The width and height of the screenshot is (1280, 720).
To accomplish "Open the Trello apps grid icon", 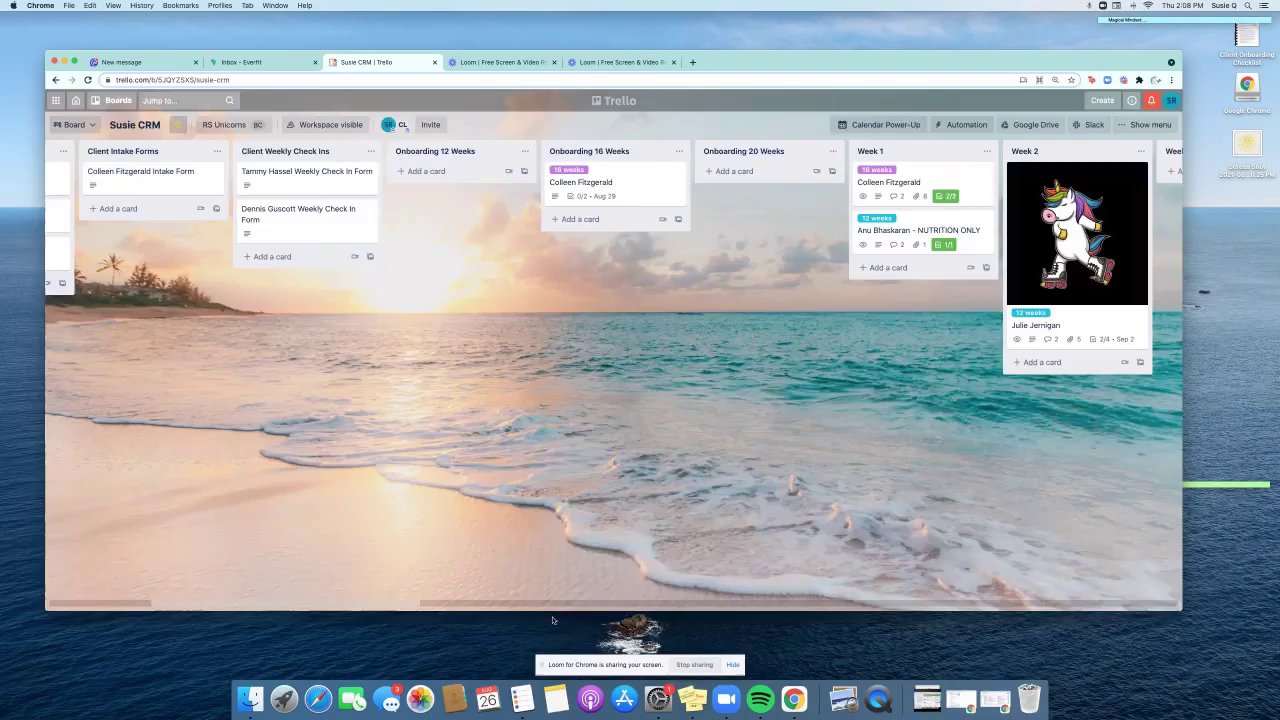I will point(56,100).
